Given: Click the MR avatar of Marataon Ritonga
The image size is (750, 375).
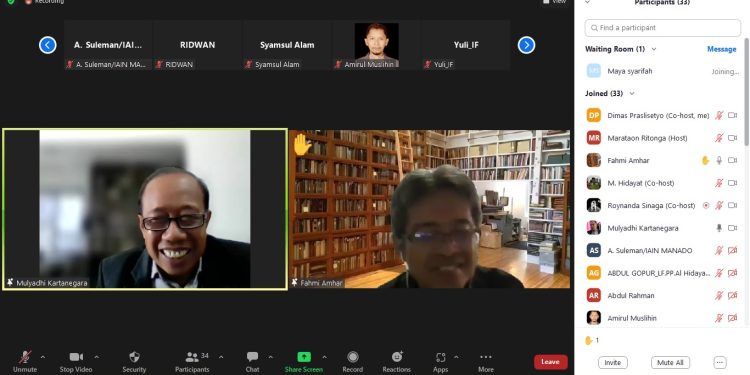Looking at the screenshot, I should pos(594,138).
